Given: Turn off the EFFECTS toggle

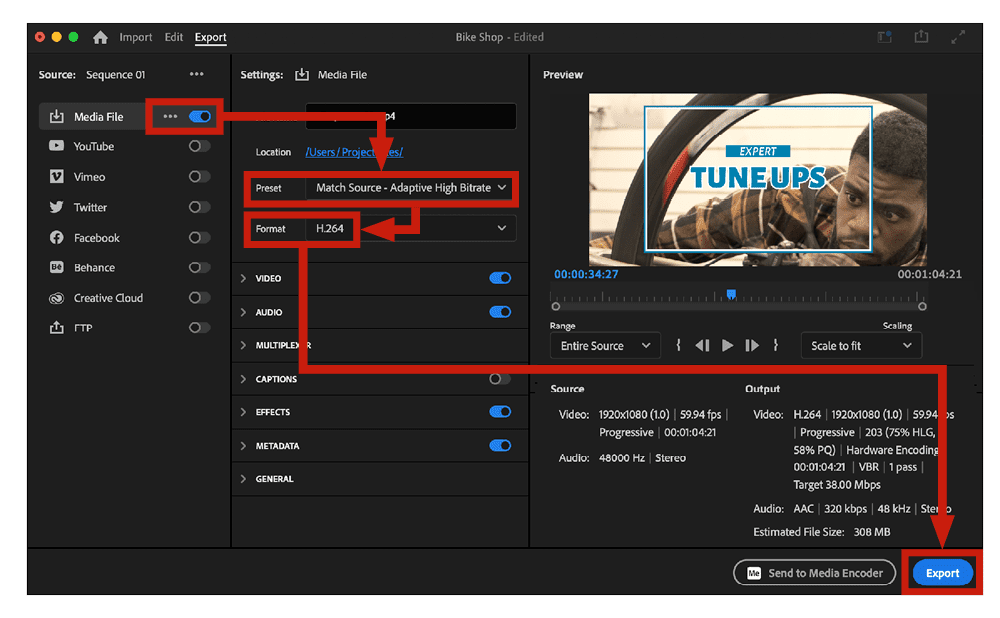Looking at the screenshot, I should click(500, 411).
